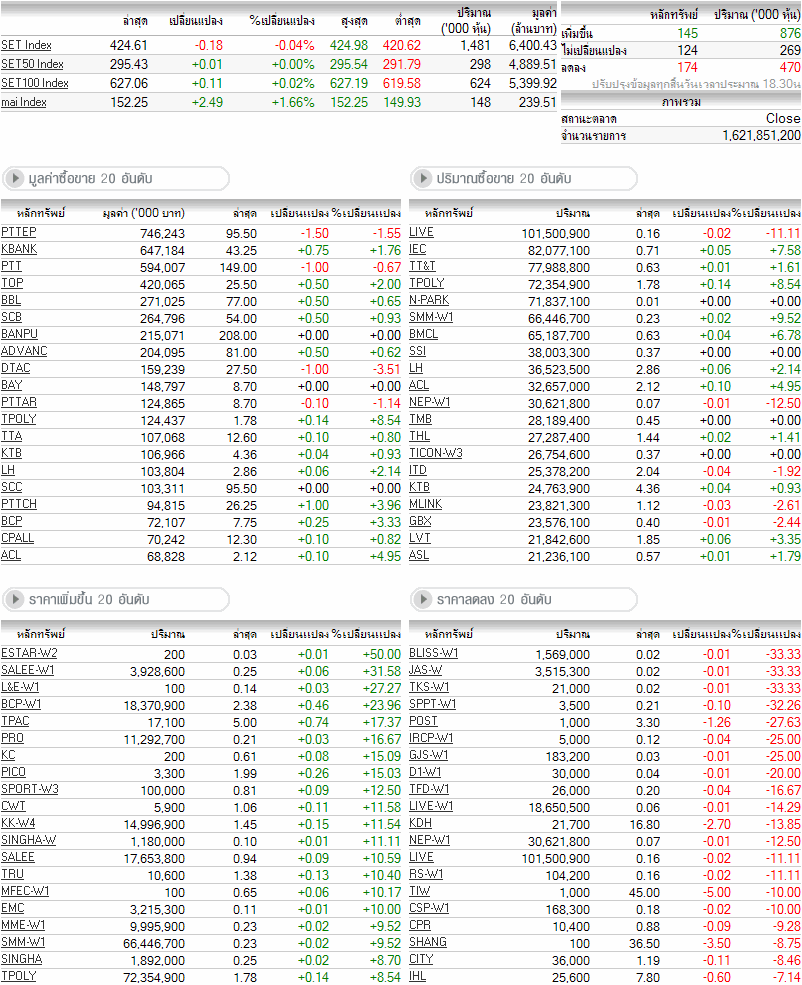This screenshot has width=802, height=985.
Task: Open the SHANG stock link
Action: tap(428, 942)
